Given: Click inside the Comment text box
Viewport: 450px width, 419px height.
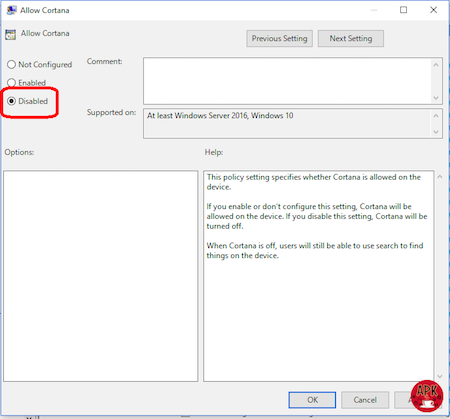Looking at the screenshot, I should pyautogui.click(x=287, y=81).
